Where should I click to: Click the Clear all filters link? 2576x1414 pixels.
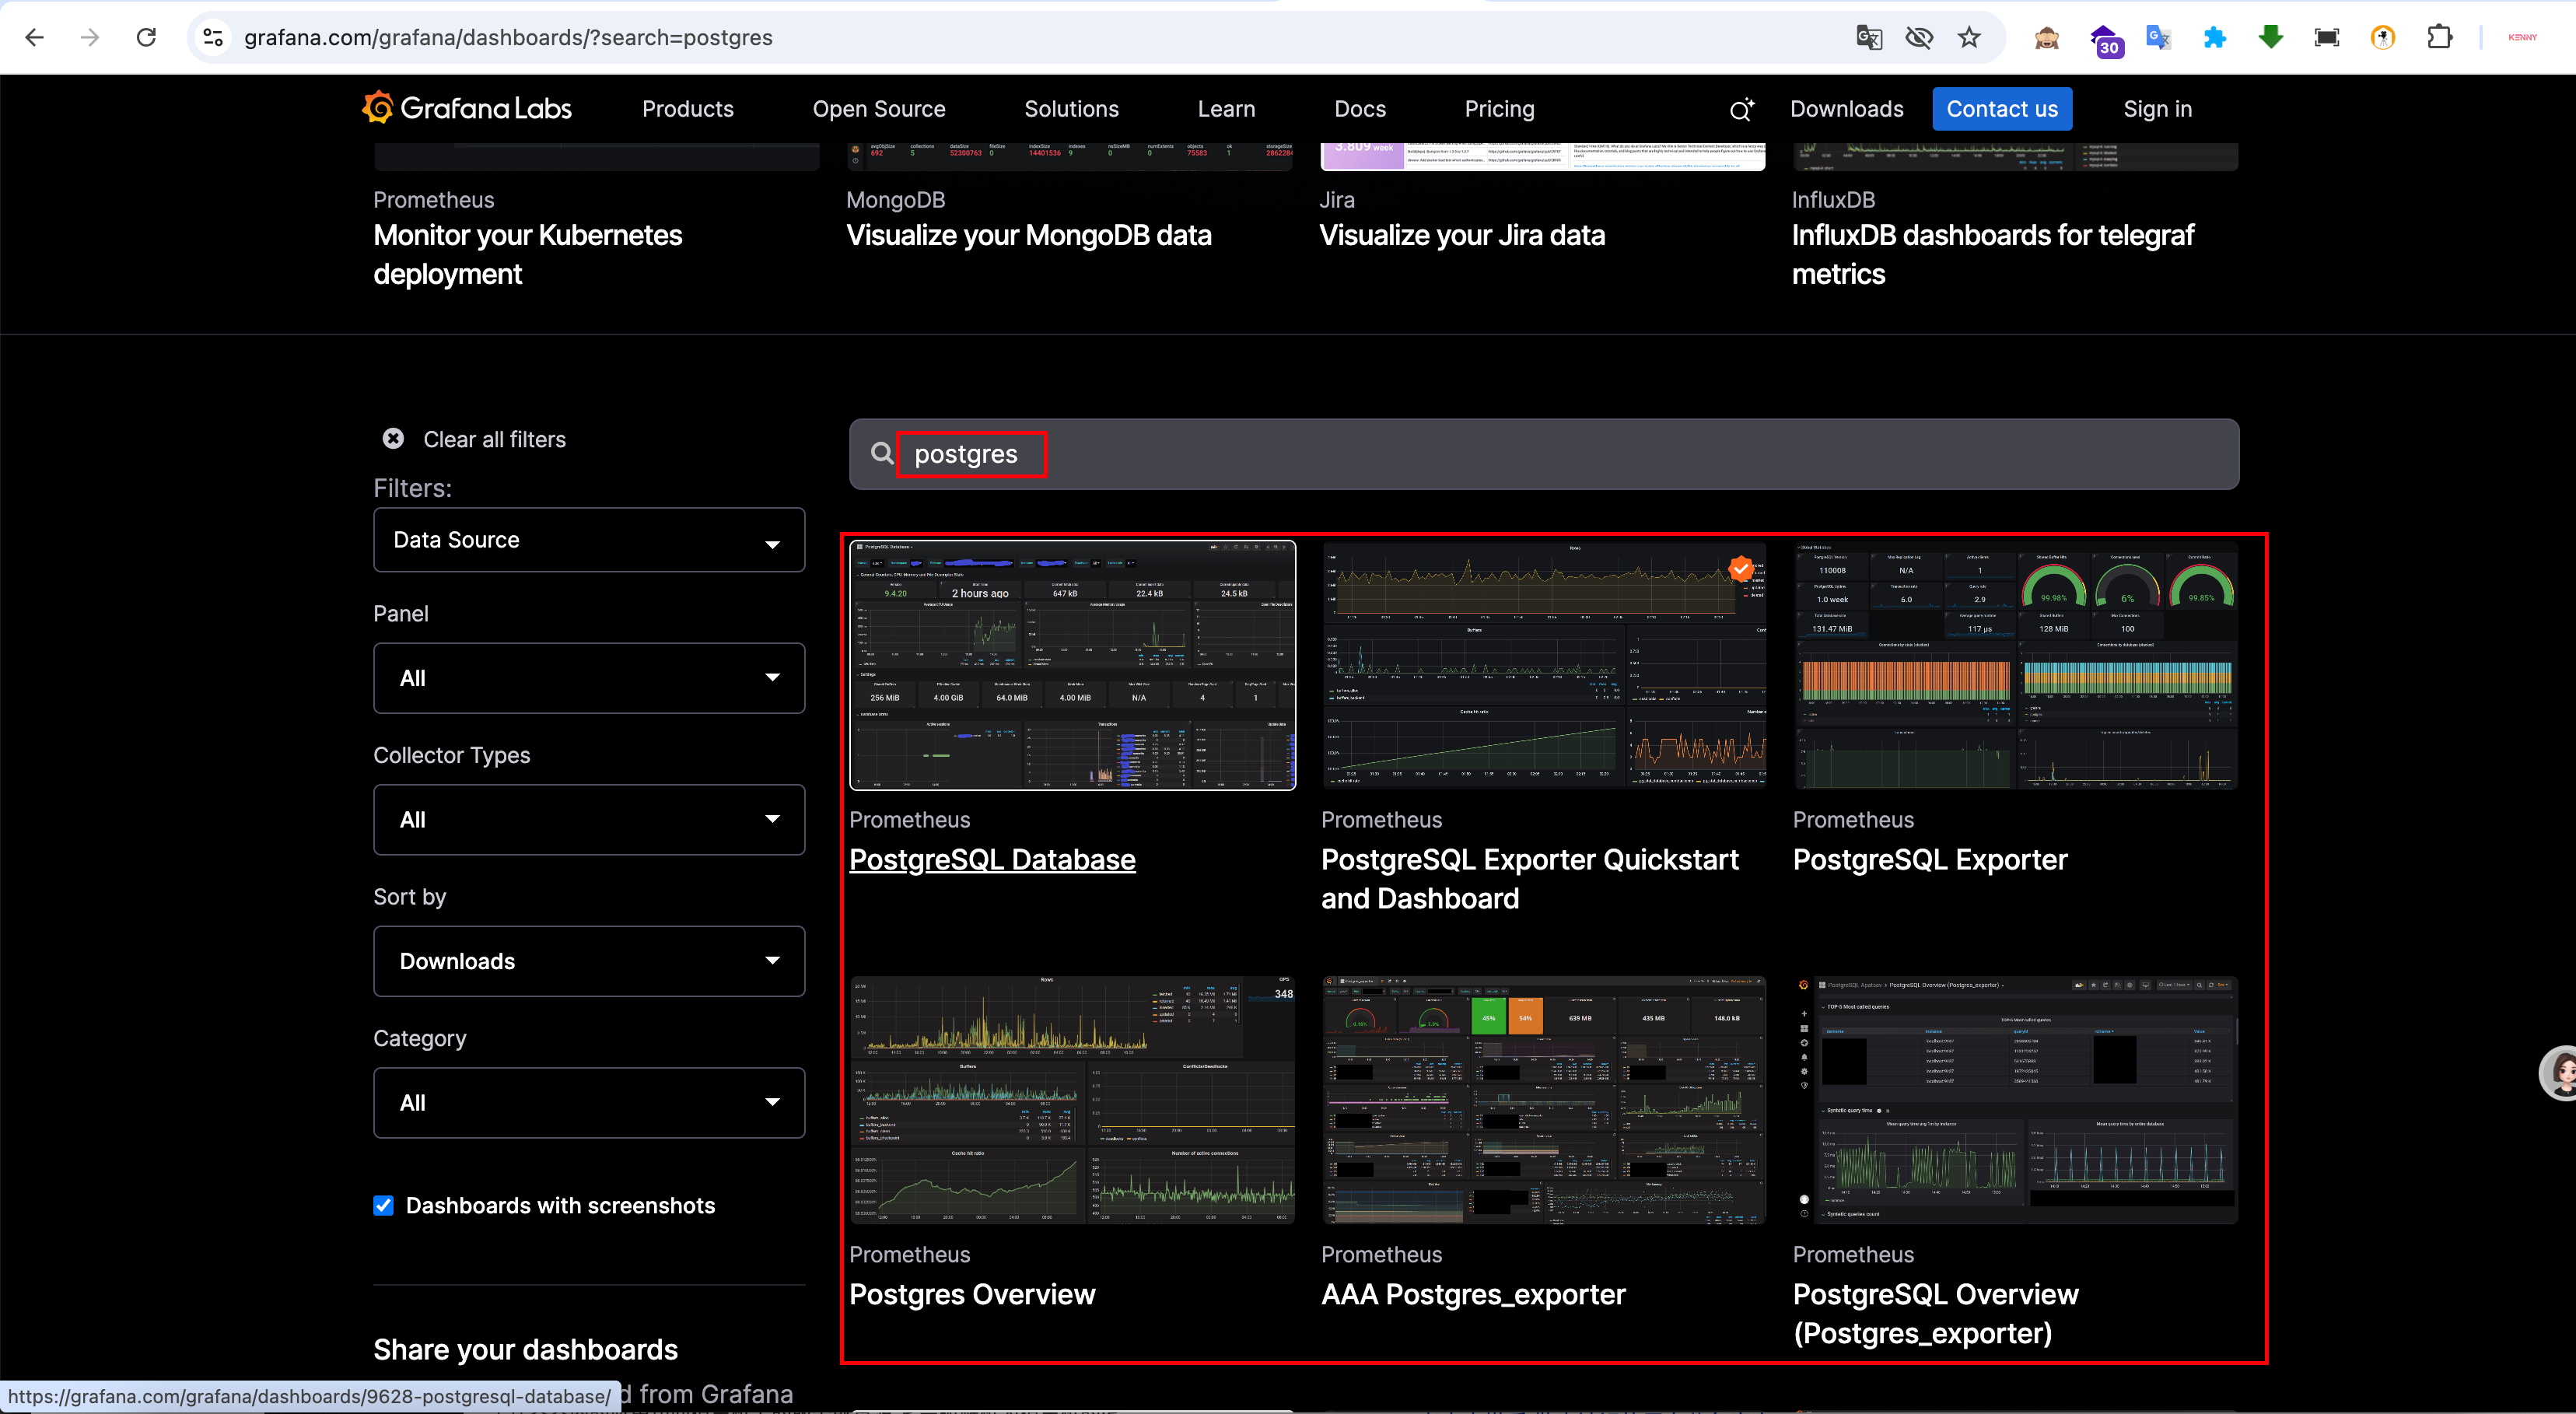tap(494, 440)
